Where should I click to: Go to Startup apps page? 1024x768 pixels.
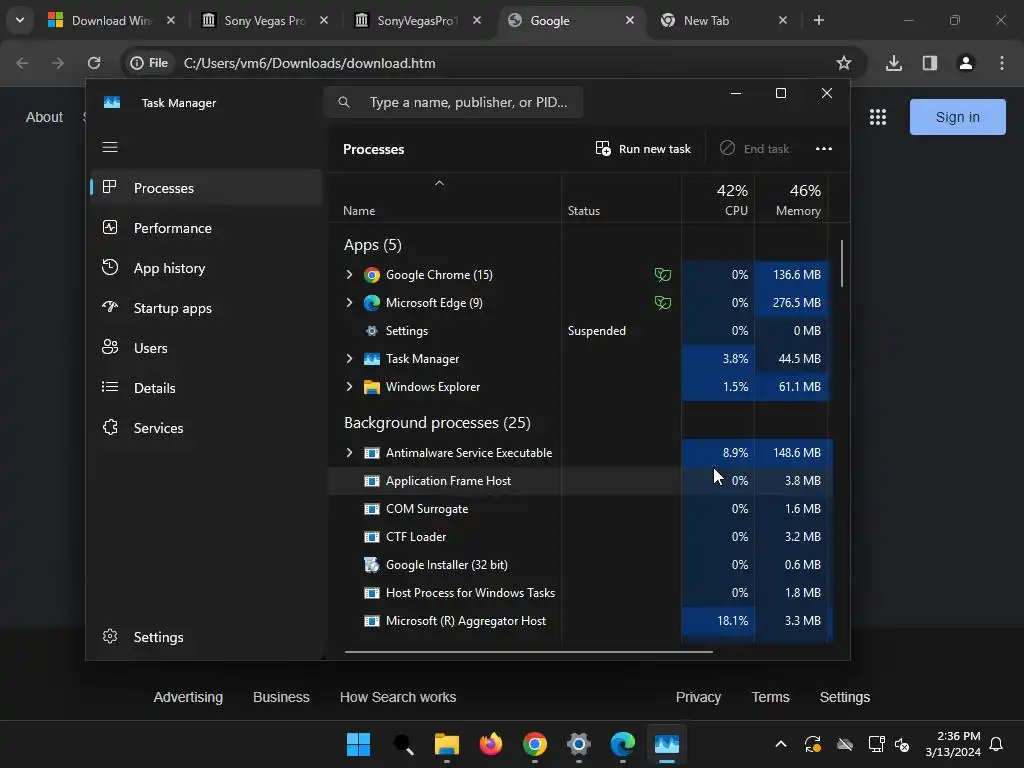pos(206,308)
